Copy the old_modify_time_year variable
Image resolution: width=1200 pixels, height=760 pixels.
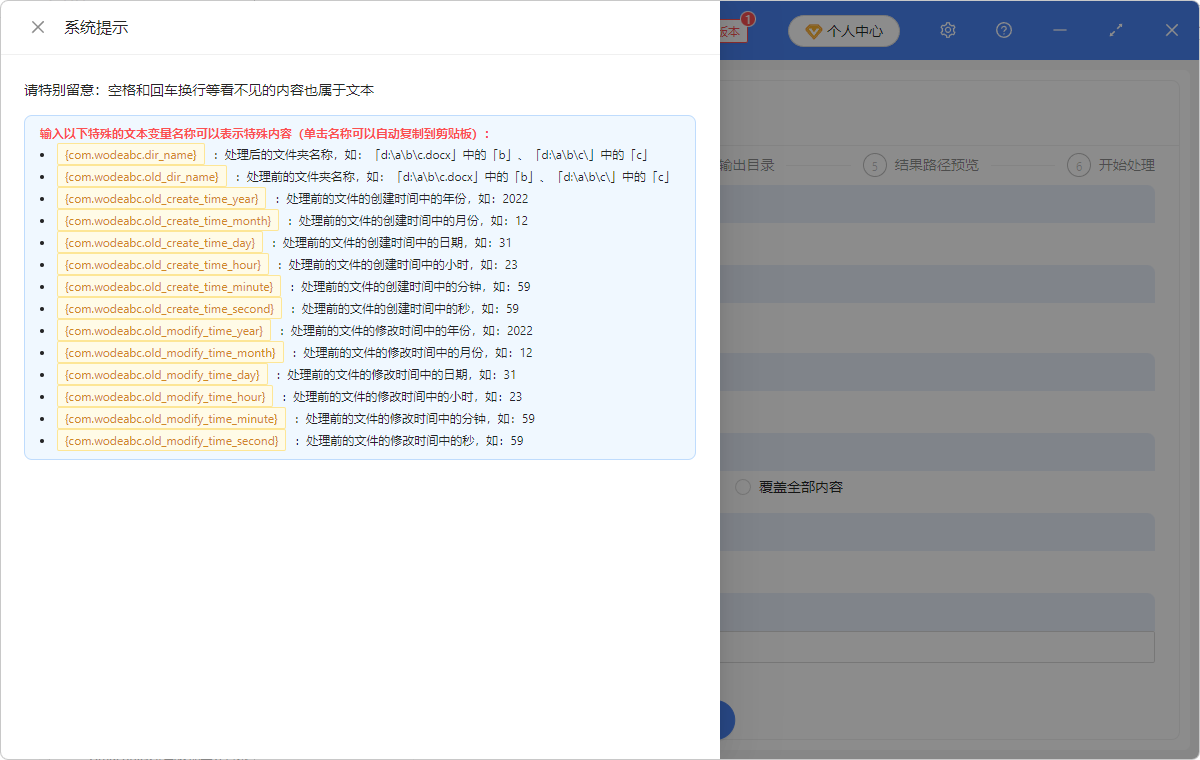pos(165,330)
